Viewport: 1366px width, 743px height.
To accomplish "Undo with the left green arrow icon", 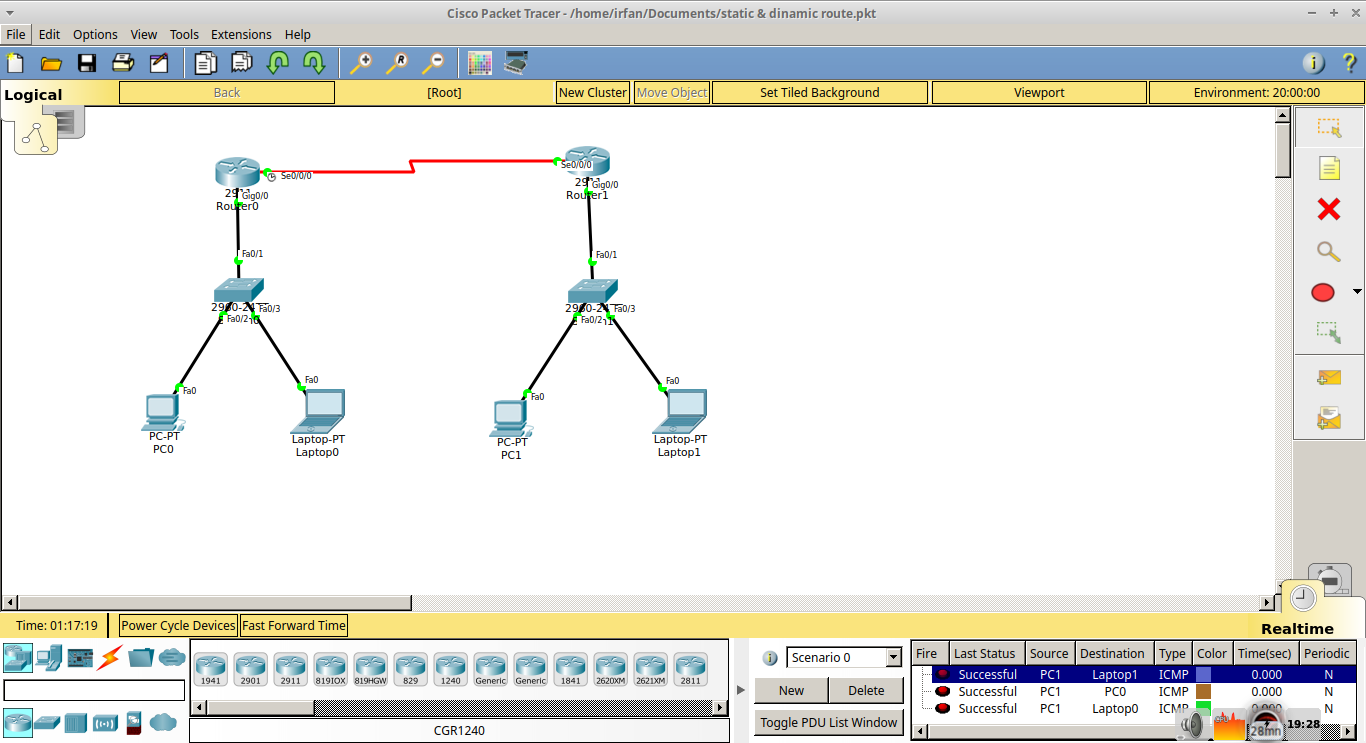I will coord(278,63).
